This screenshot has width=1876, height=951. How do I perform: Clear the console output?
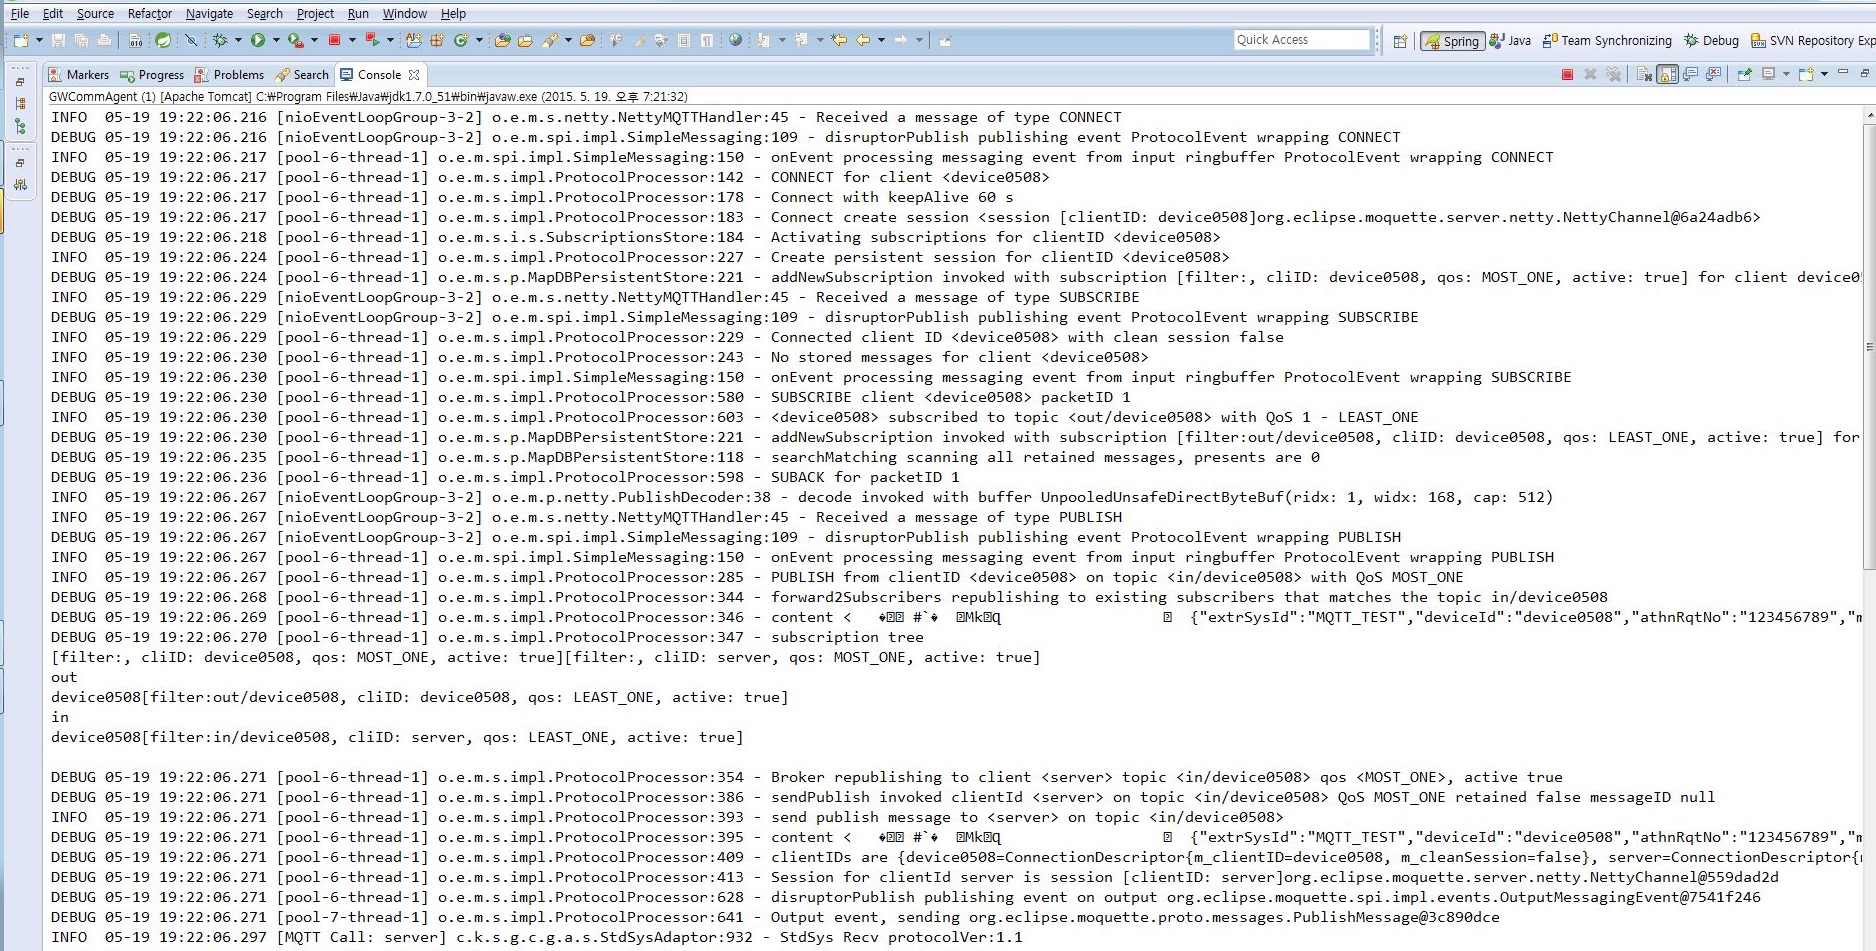[x=1643, y=75]
